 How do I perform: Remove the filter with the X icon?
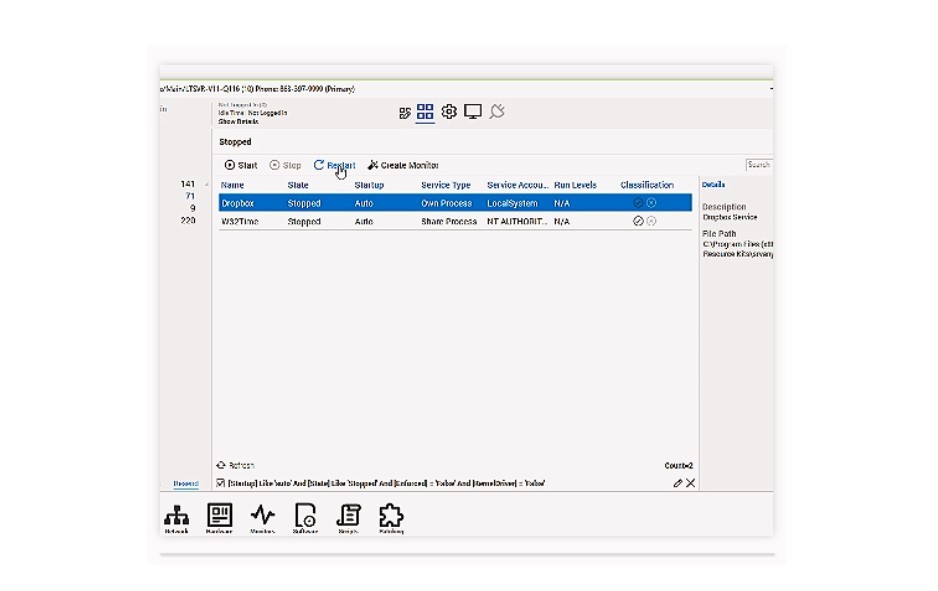coord(690,483)
